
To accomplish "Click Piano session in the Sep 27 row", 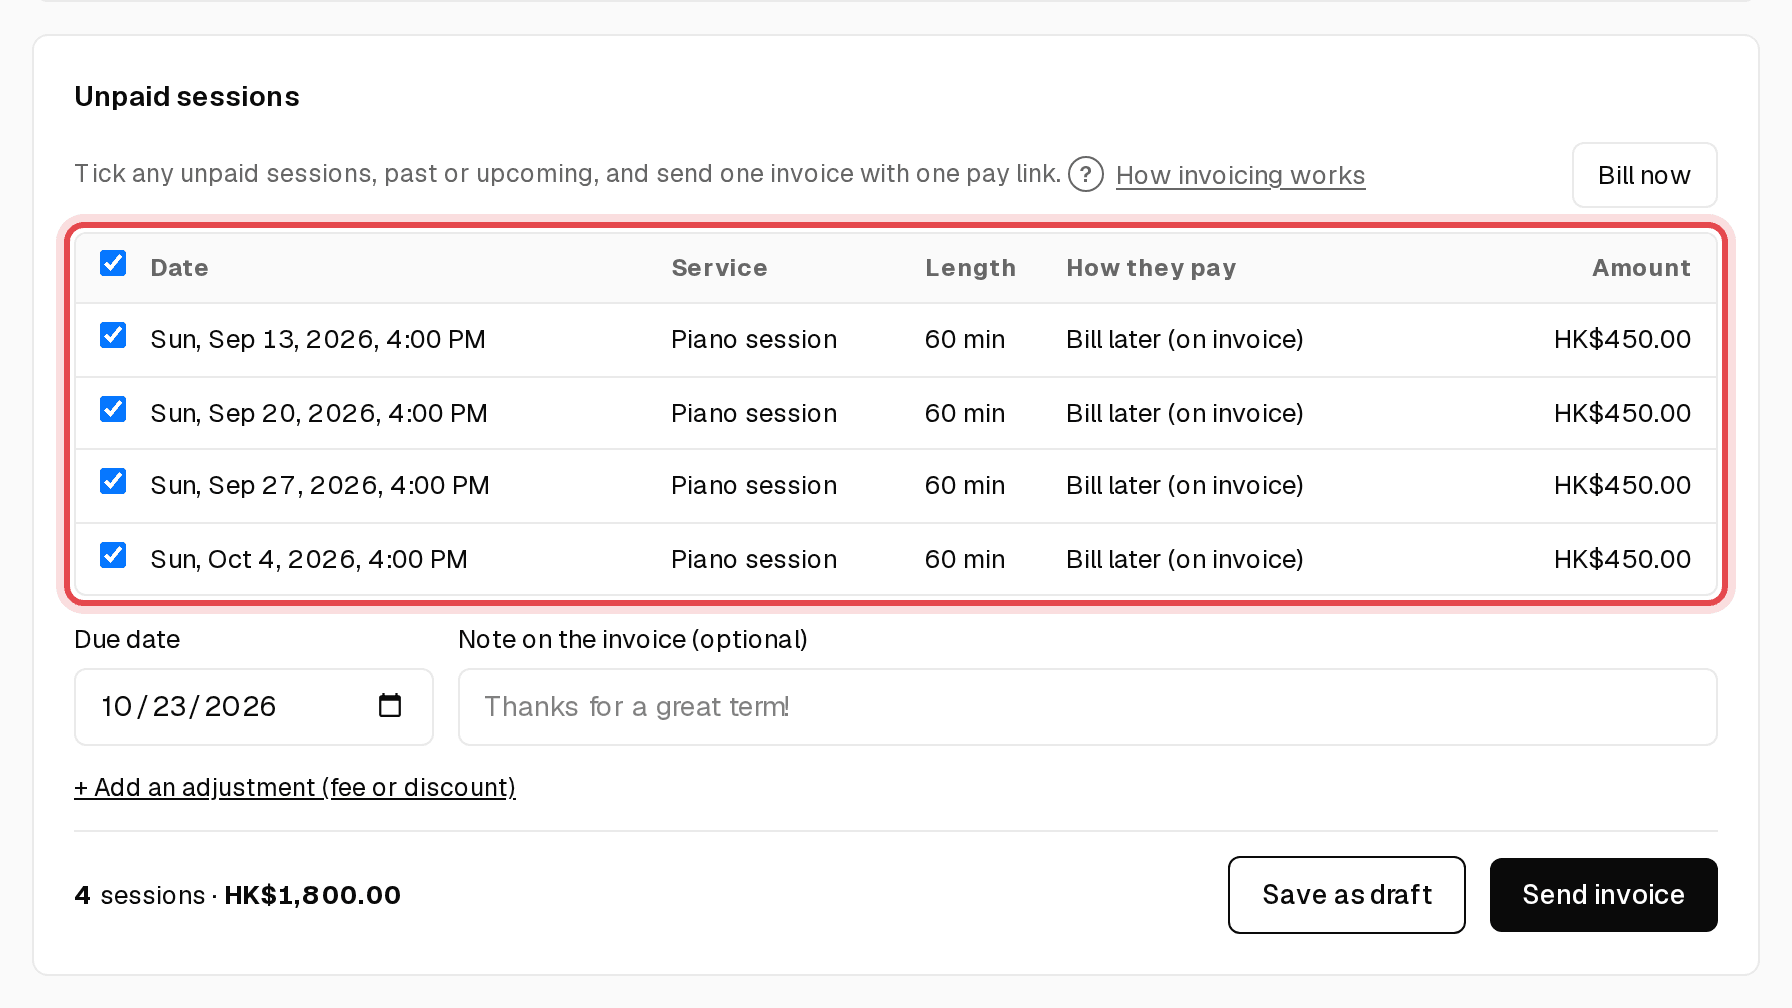I will 754,486.
